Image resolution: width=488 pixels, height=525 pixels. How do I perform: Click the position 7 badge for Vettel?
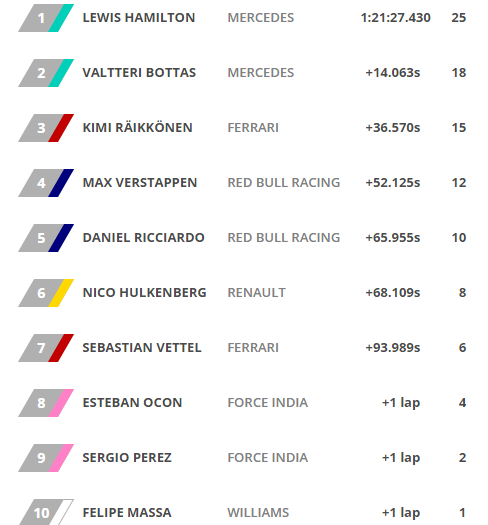pyautogui.click(x=46, y=348)
